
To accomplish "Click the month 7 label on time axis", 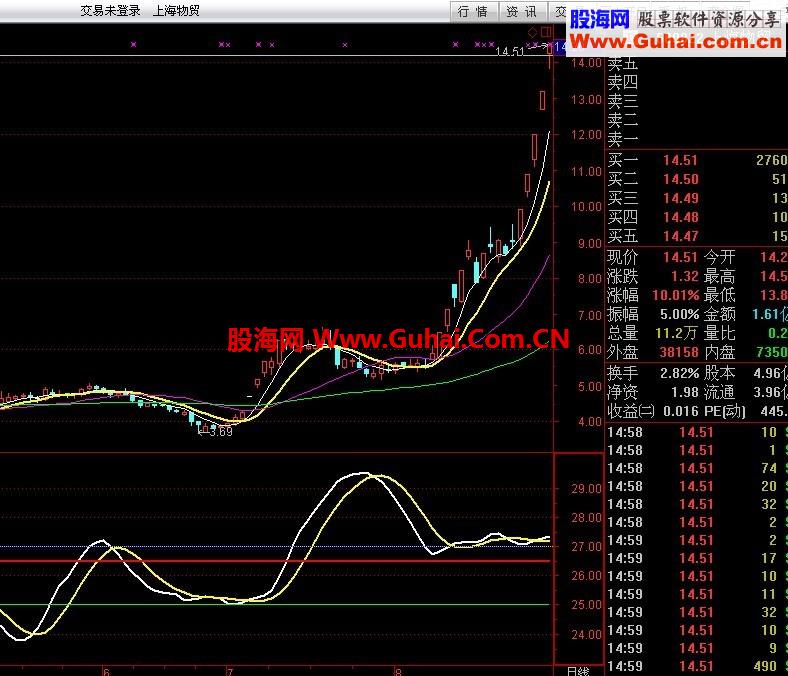I will click(230, 671).
